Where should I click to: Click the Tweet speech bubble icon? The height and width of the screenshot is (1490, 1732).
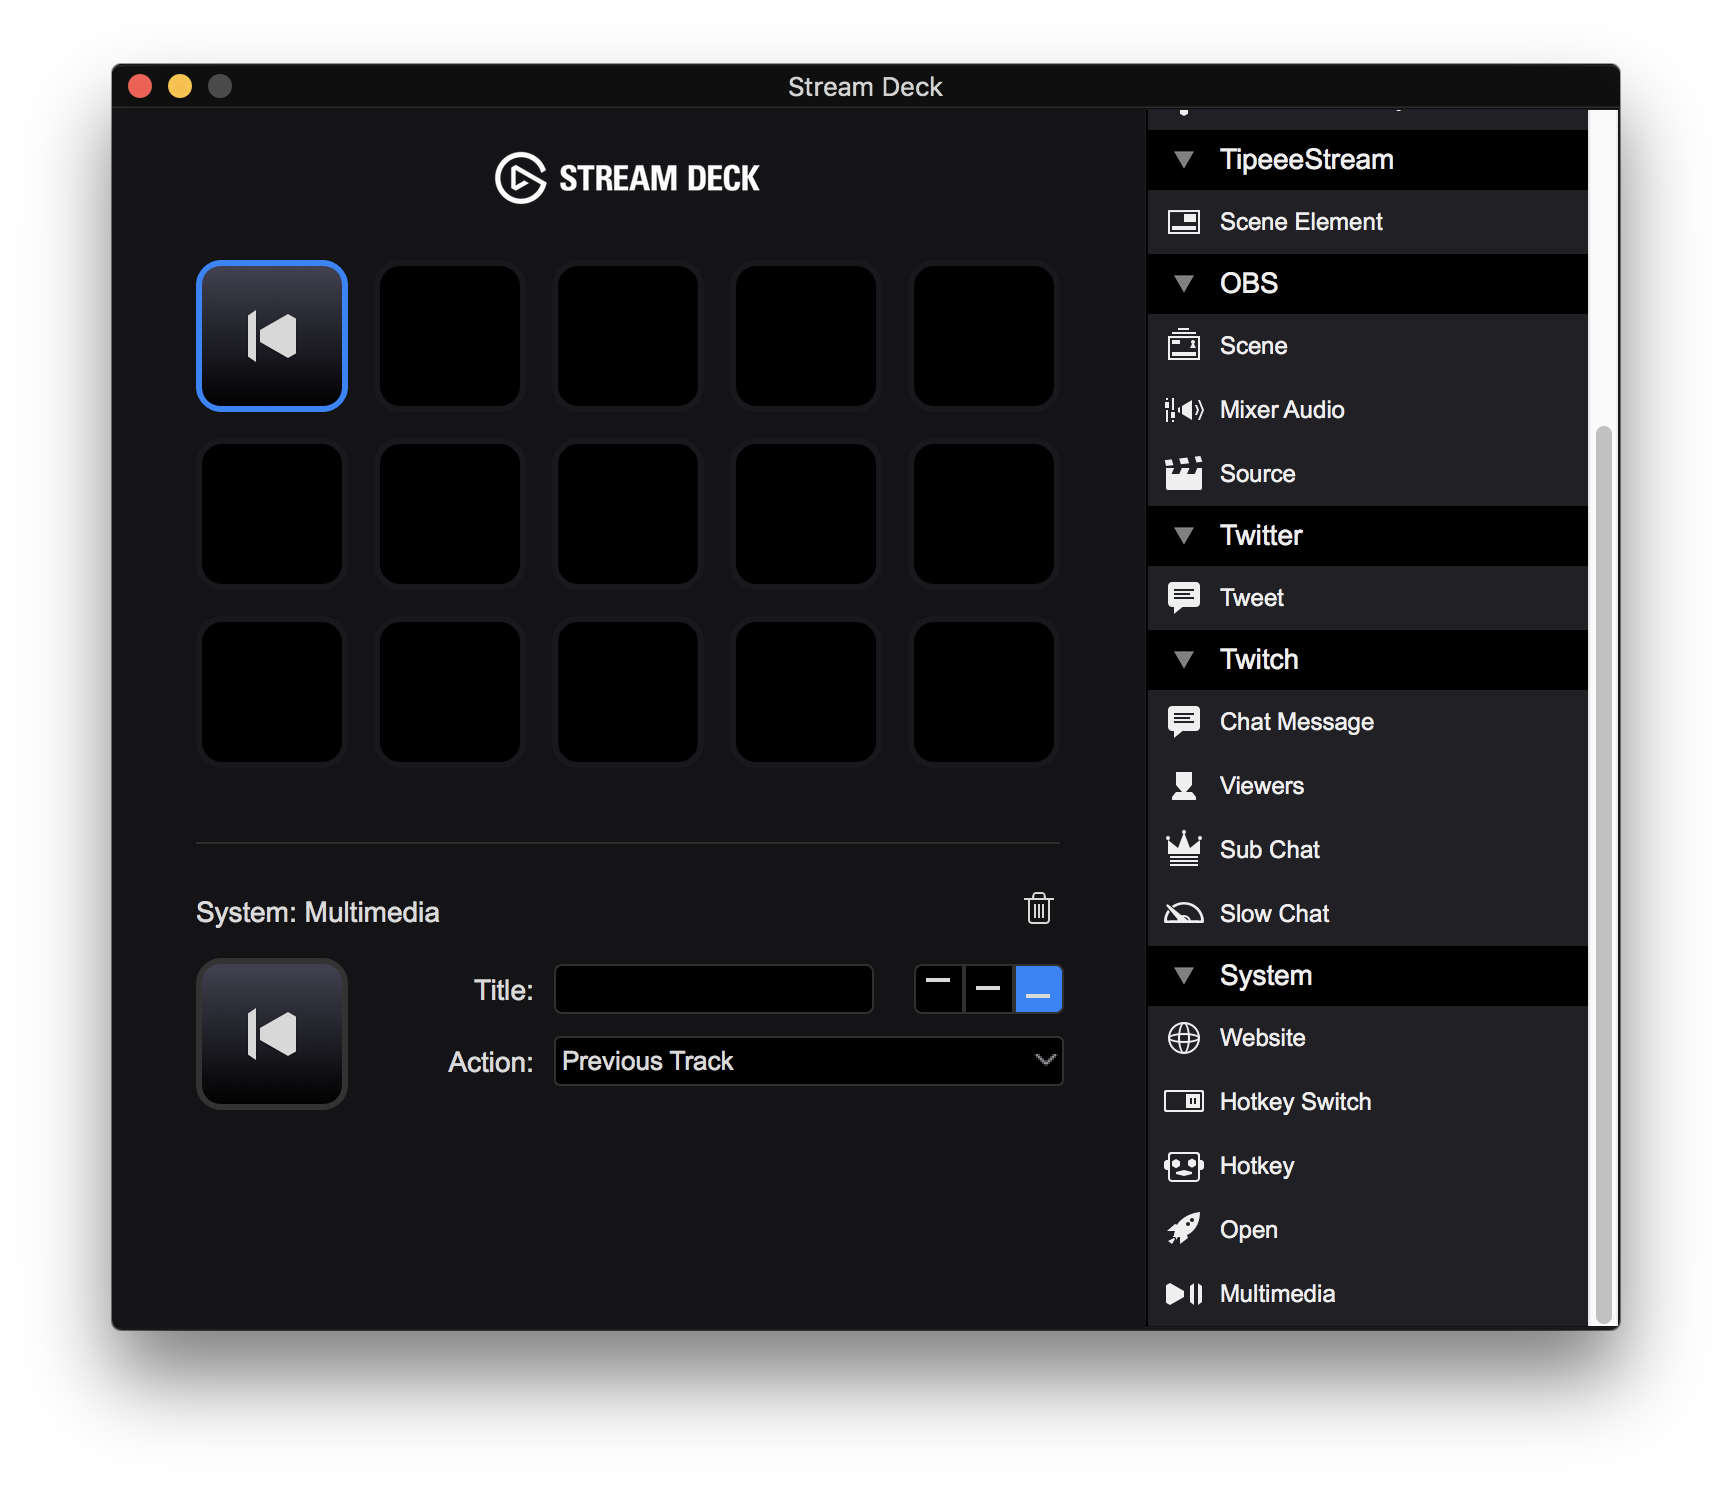pyautogui.click(x=1184, y=598)
